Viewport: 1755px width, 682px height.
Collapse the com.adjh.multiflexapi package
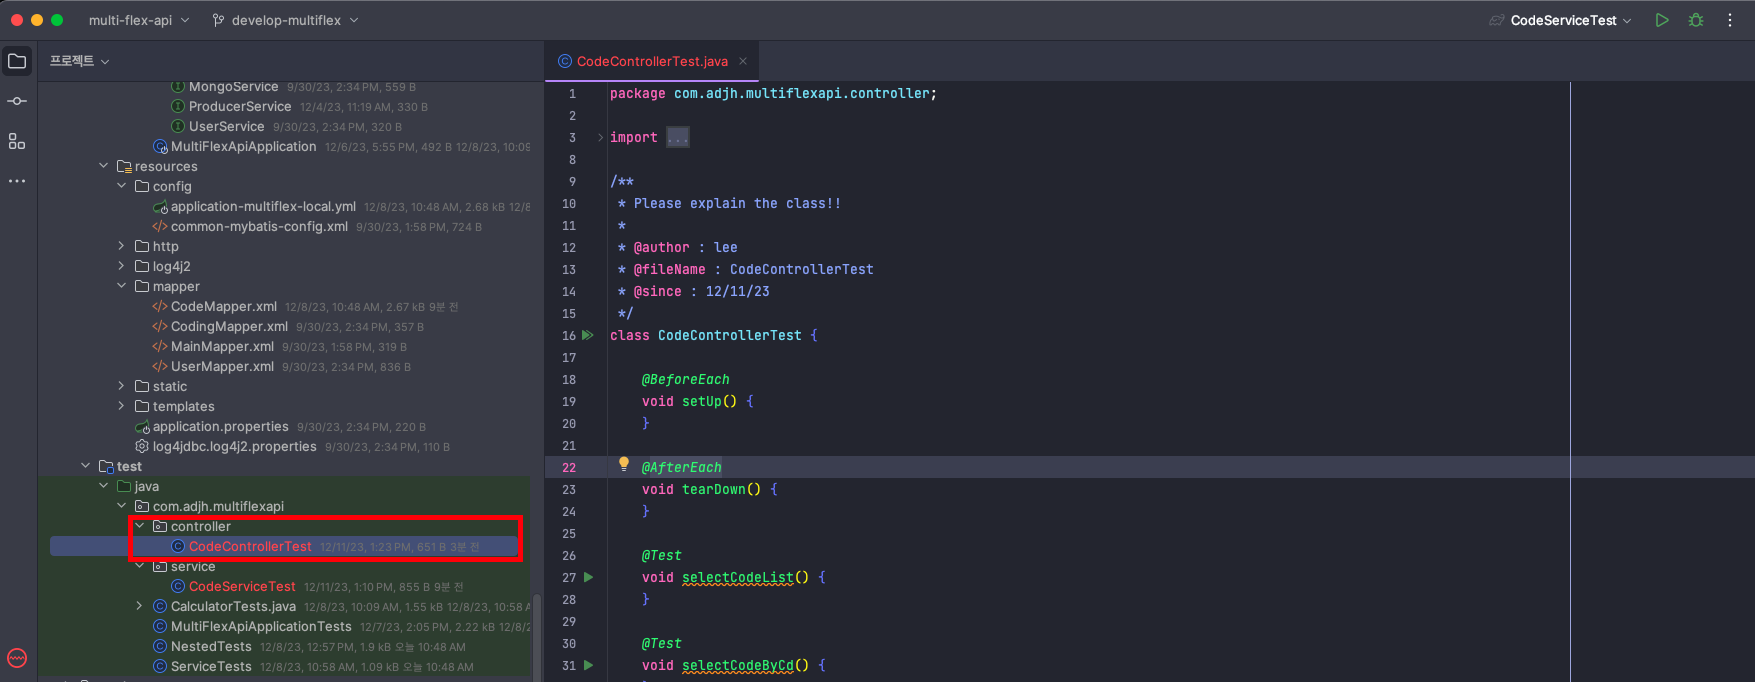(x=121, y=506)
